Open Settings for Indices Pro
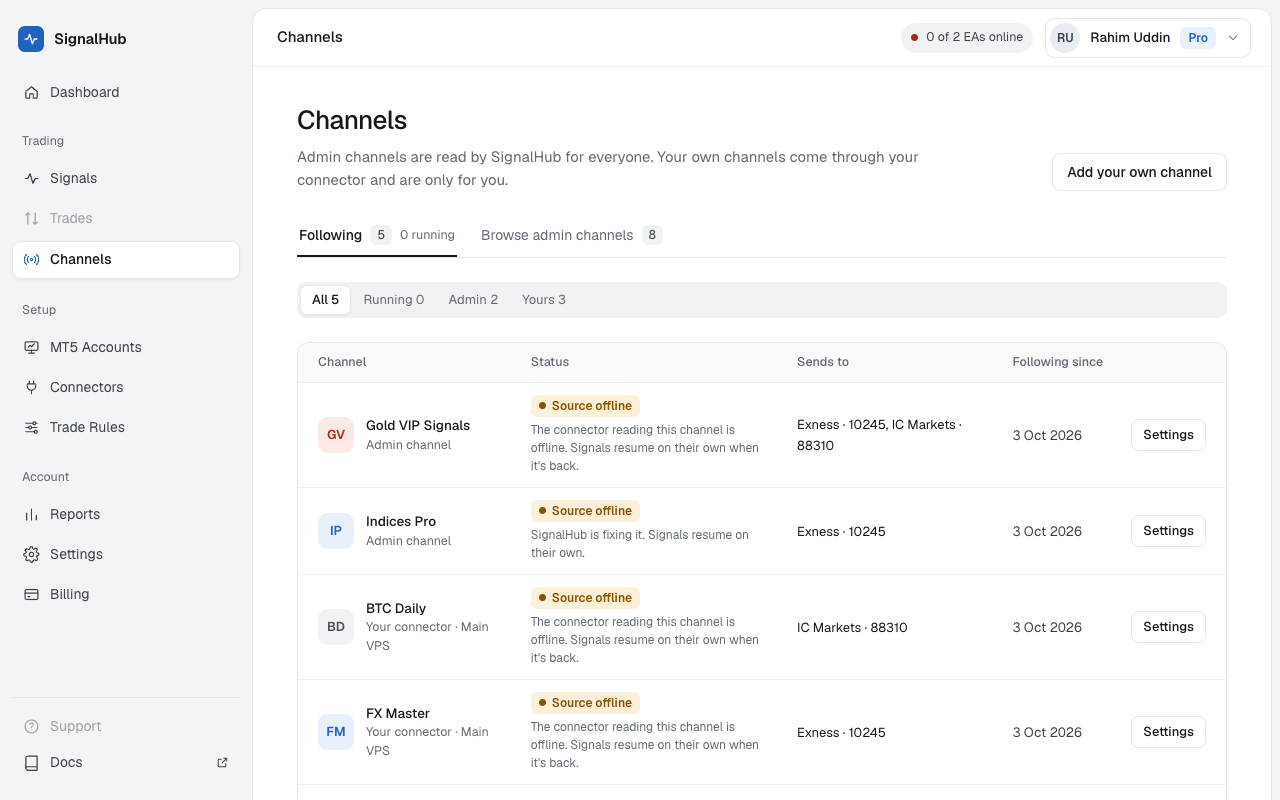 pyautogui.click(x=1168, y=531)
